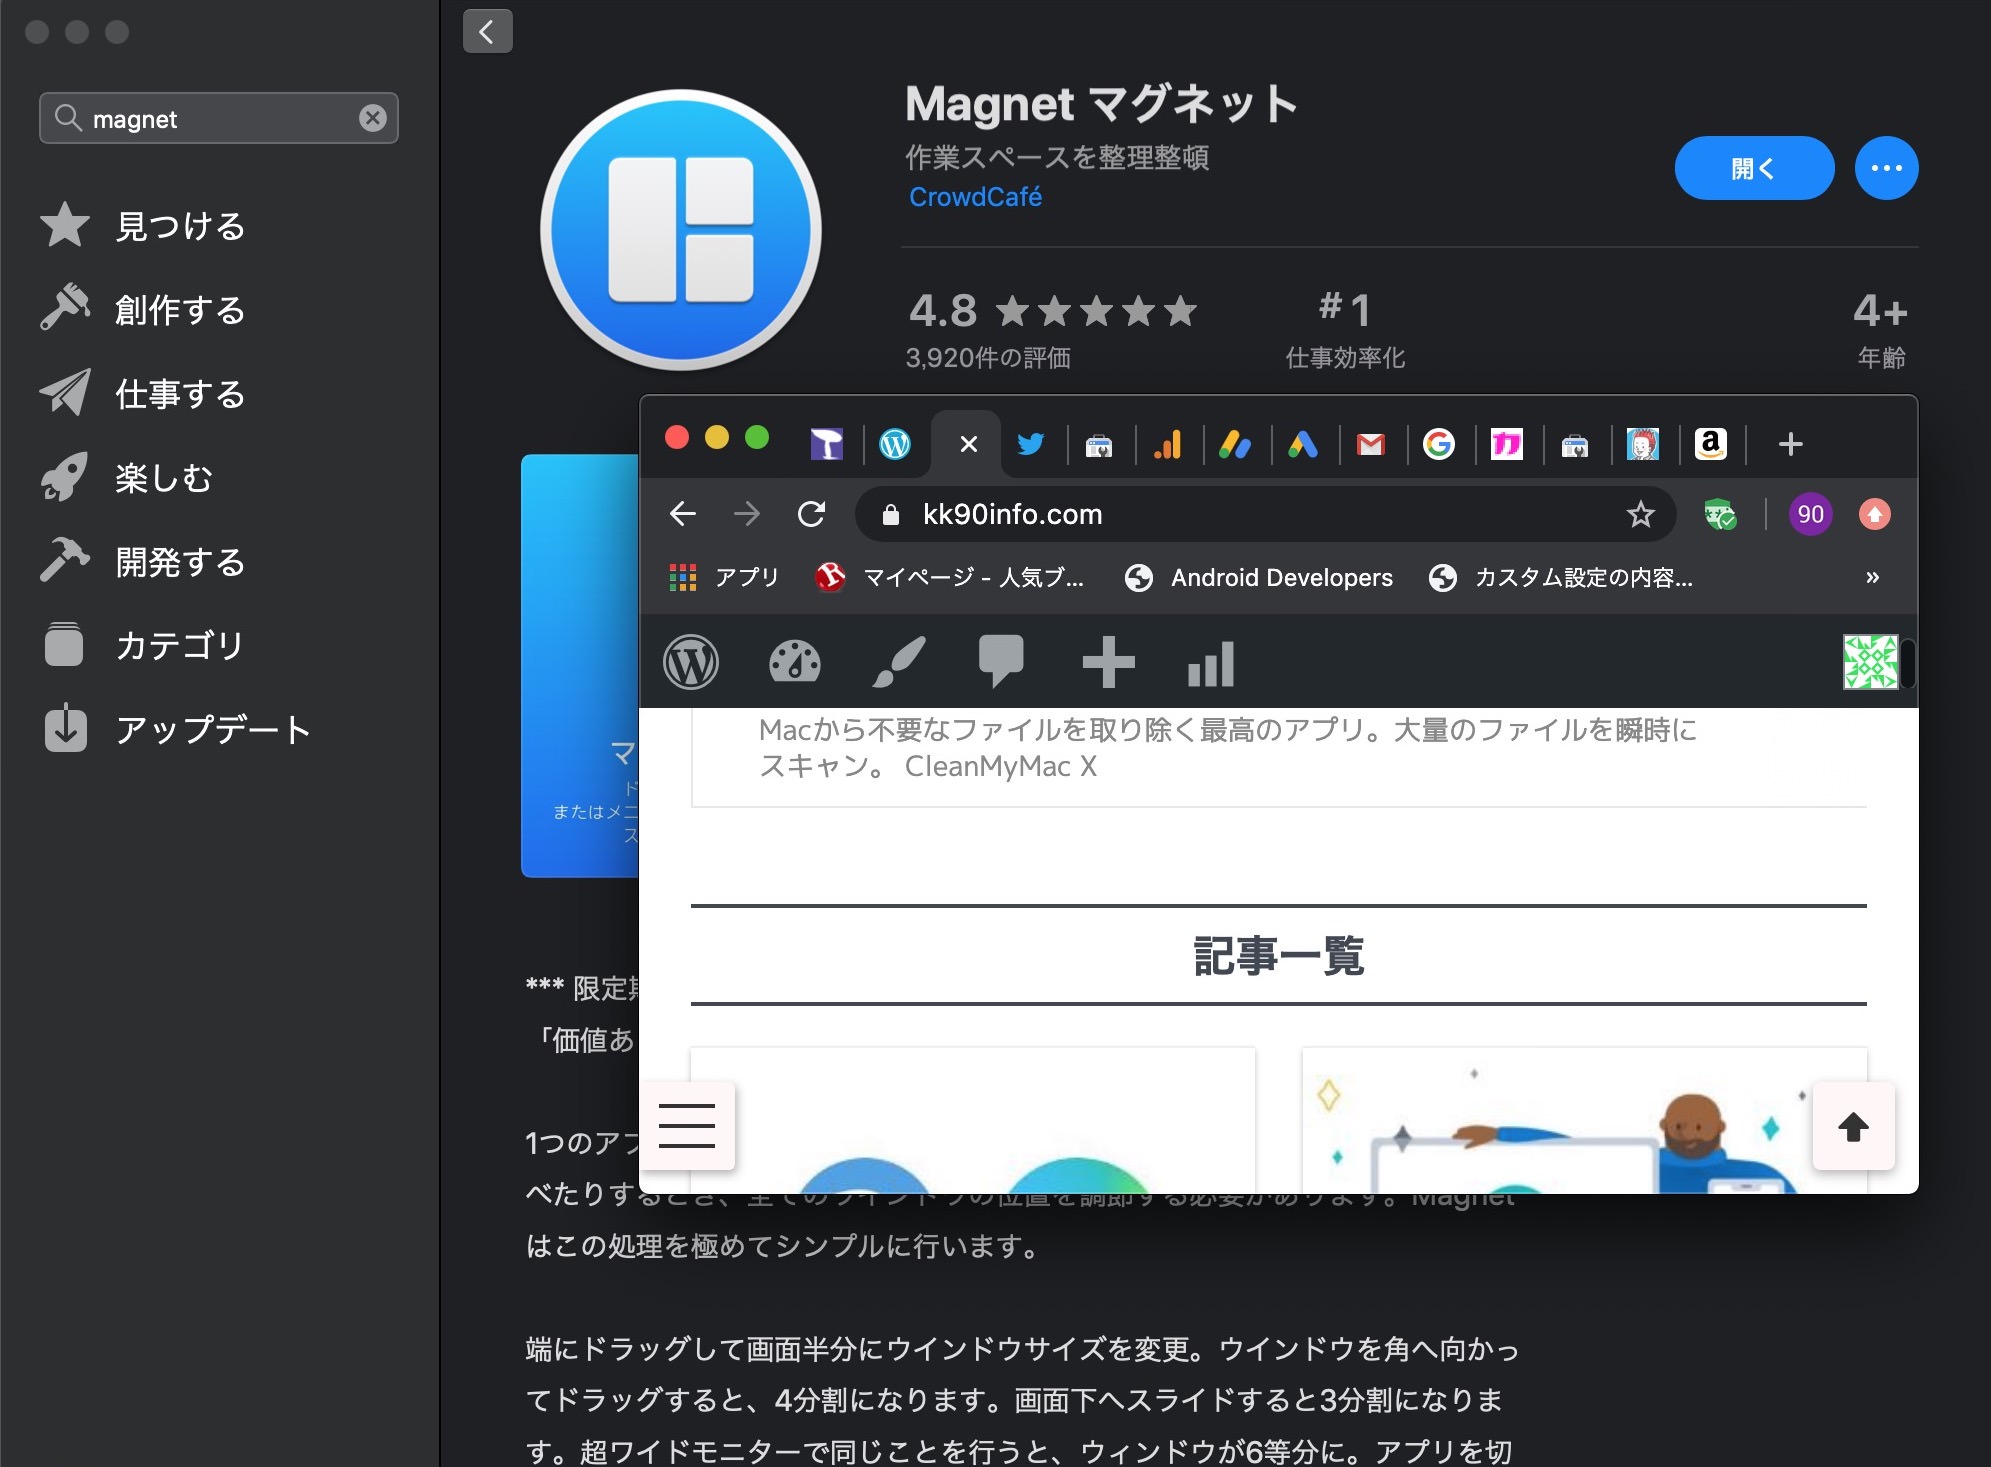Open the Android Developers bookmark
The height and width of the screenshot is (1467, 1991).
1259,577
